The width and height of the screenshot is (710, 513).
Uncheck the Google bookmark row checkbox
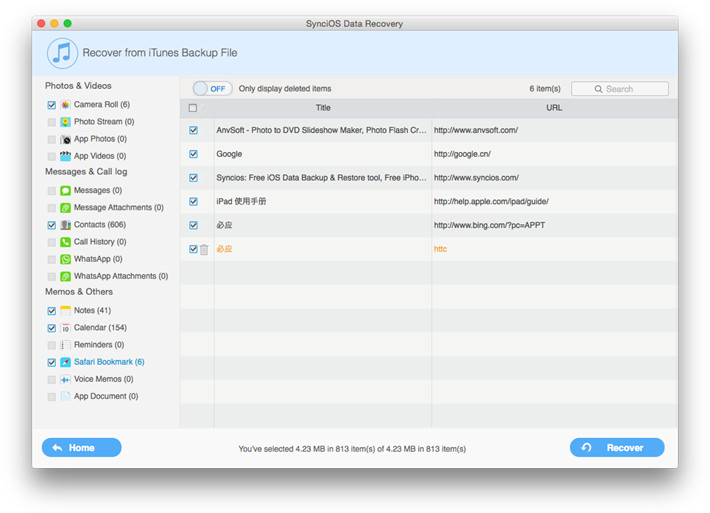[x=193, y=154]
